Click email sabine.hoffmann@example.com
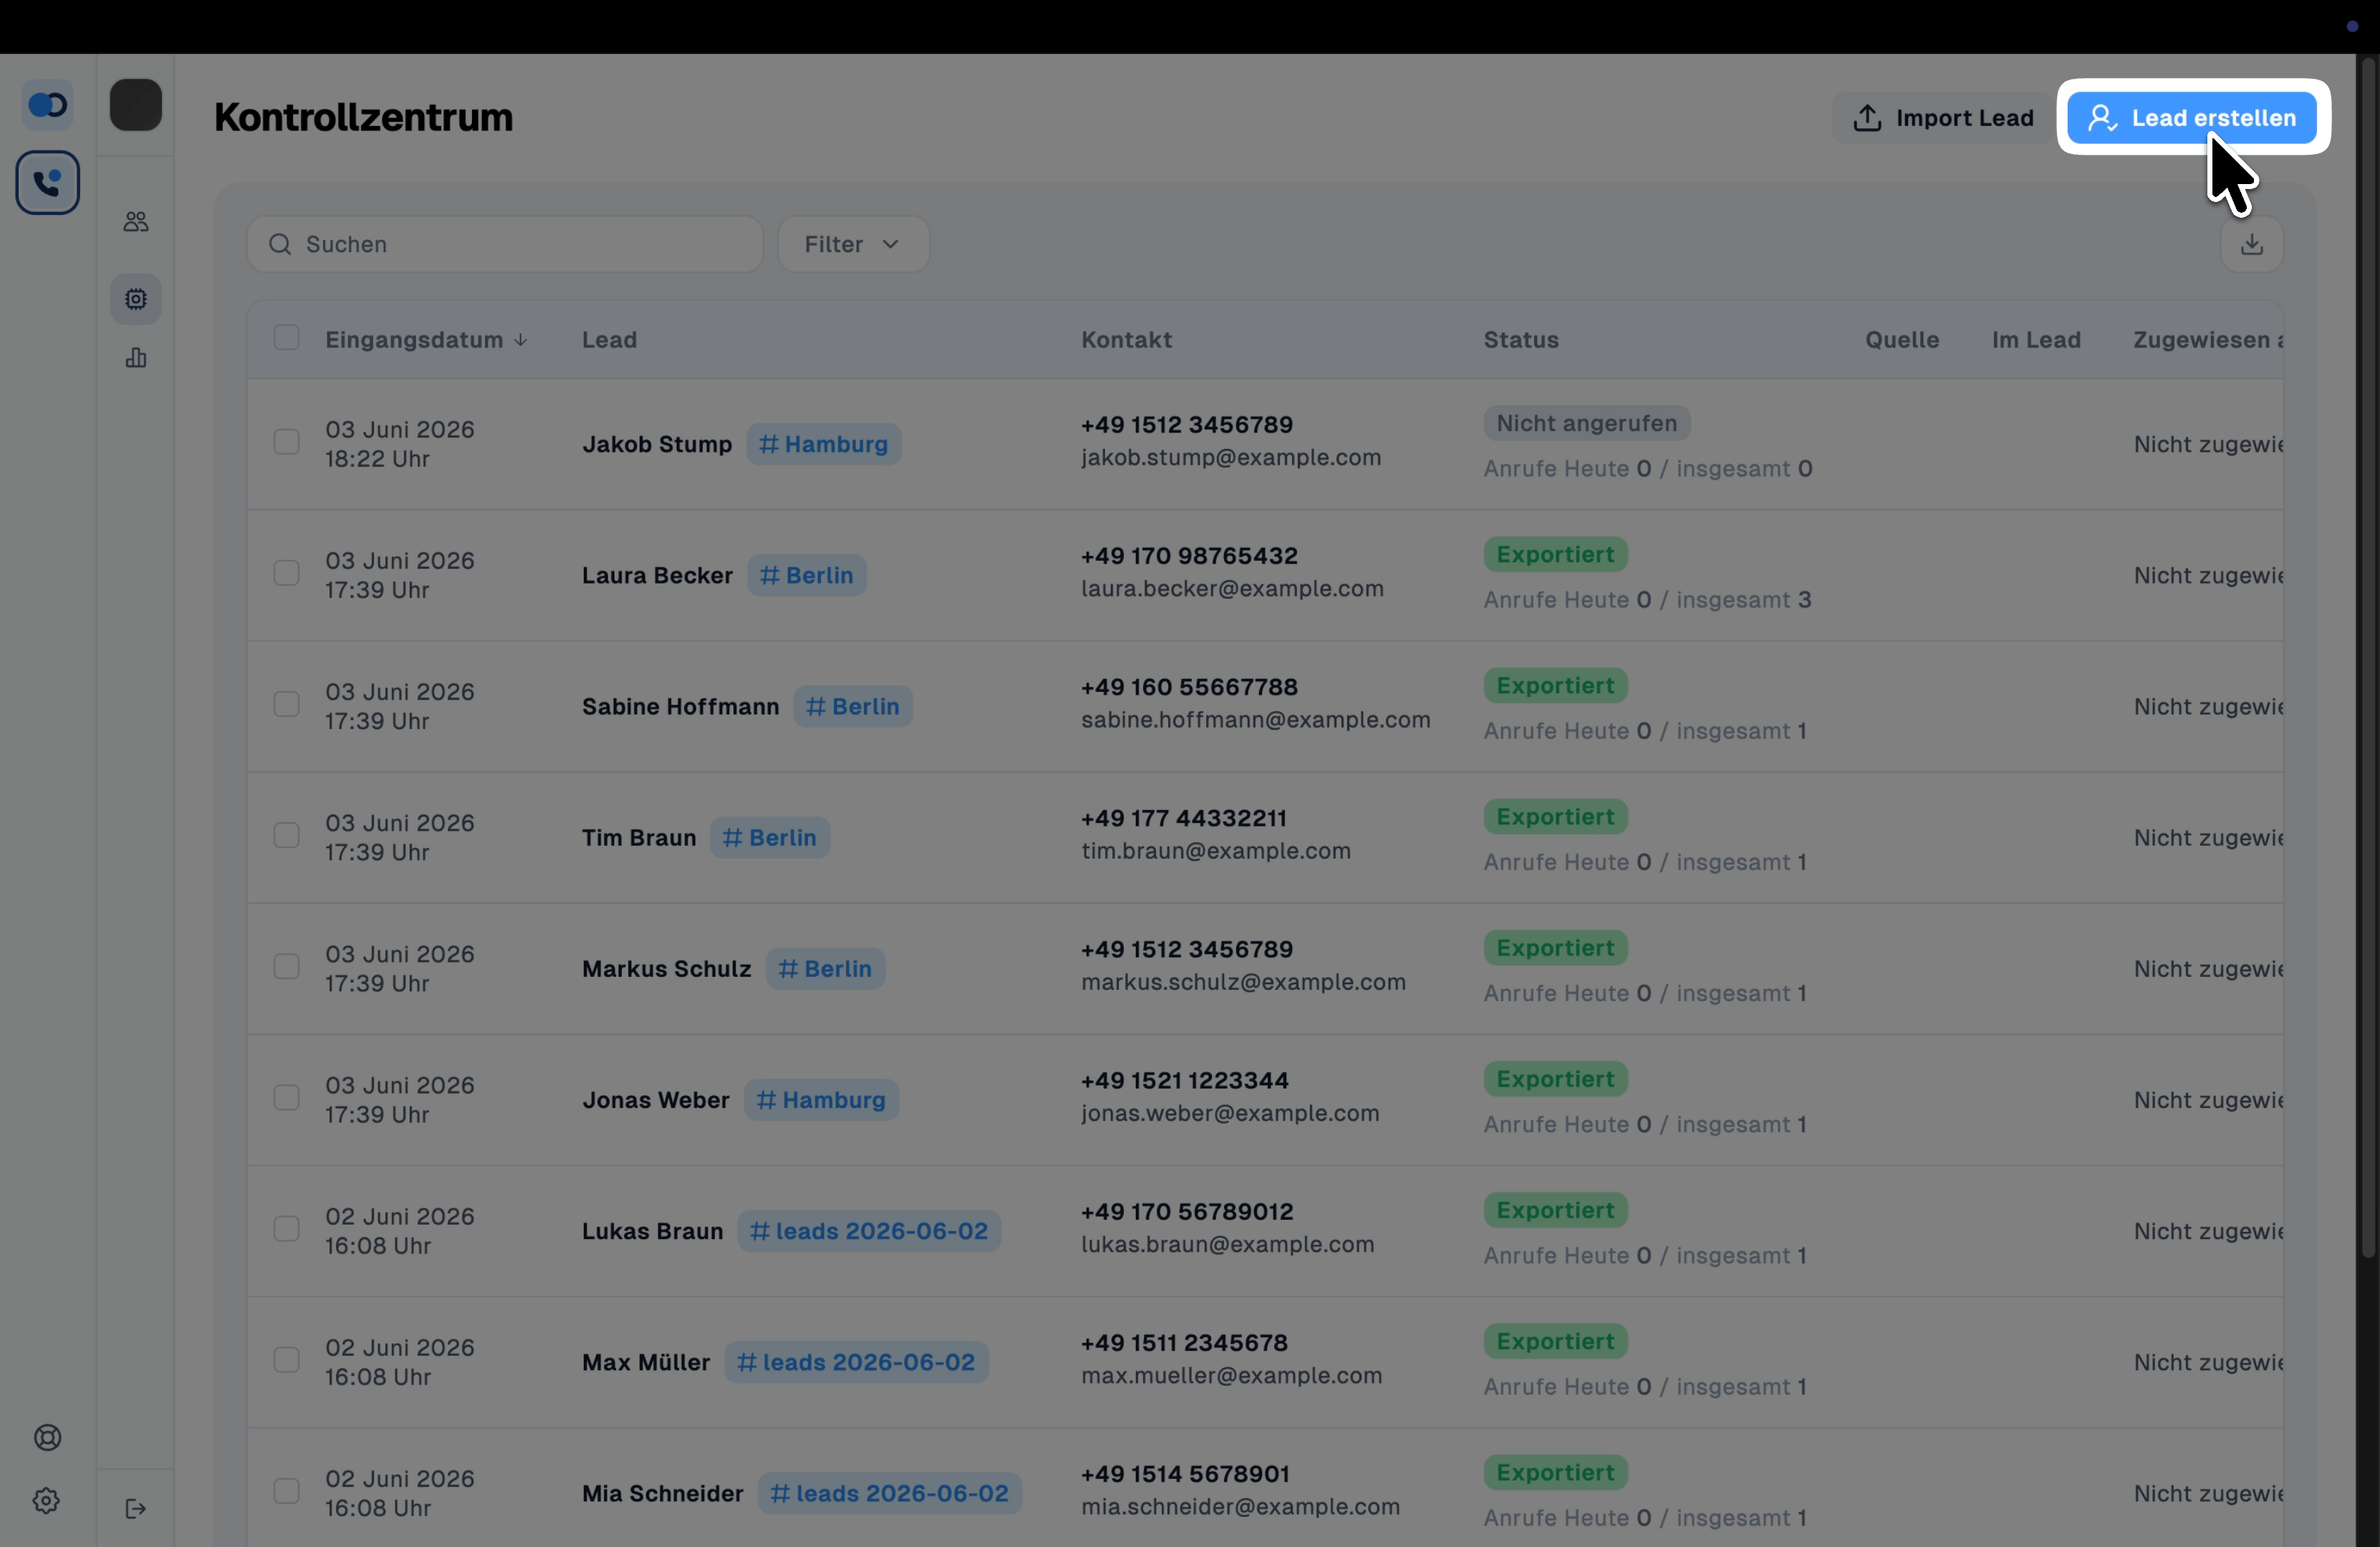The image size is (2380, 1547). (1255, 719)
